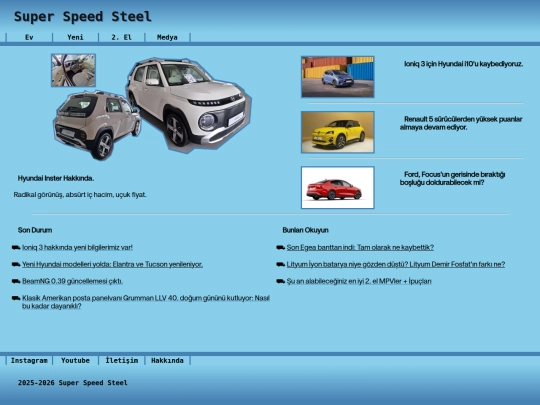Open the Youtube footer link
The image size is (540, 405).
(x=75, y=361)
